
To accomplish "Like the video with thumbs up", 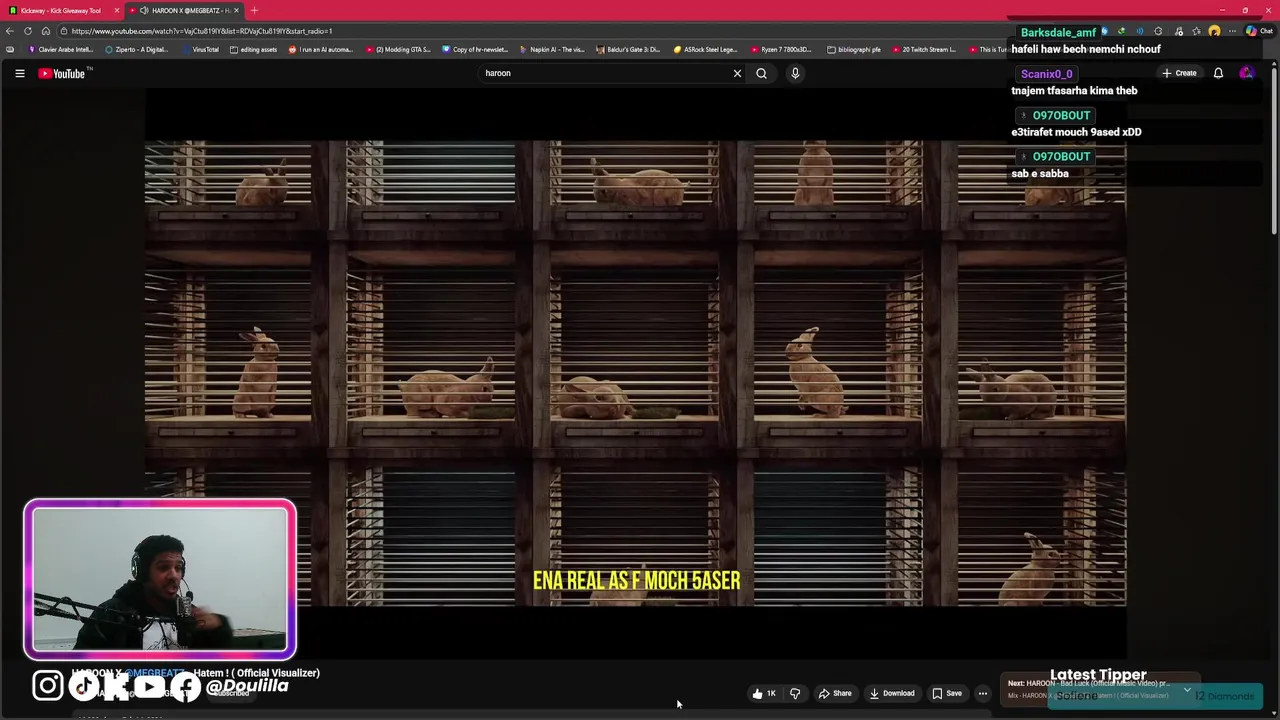I will [x=764, y=693].
